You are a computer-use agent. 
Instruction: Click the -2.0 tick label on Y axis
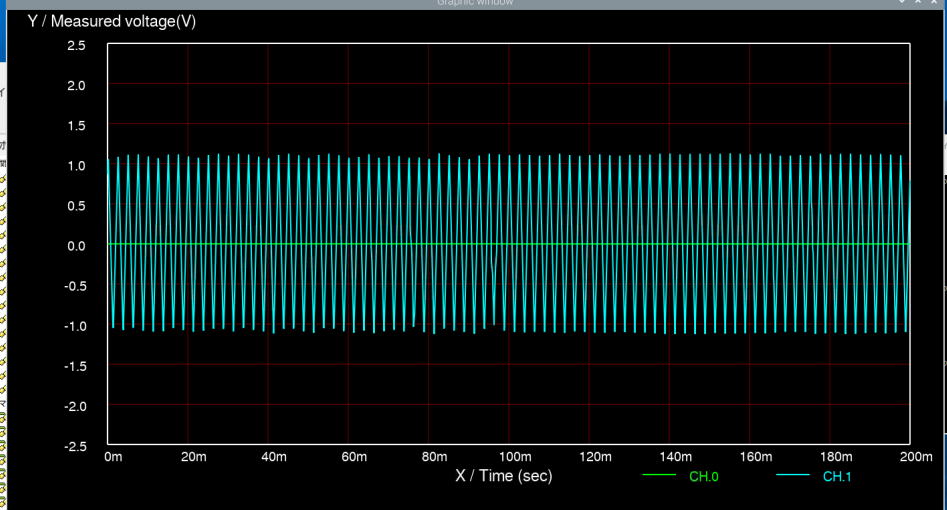tap(75, 406)
